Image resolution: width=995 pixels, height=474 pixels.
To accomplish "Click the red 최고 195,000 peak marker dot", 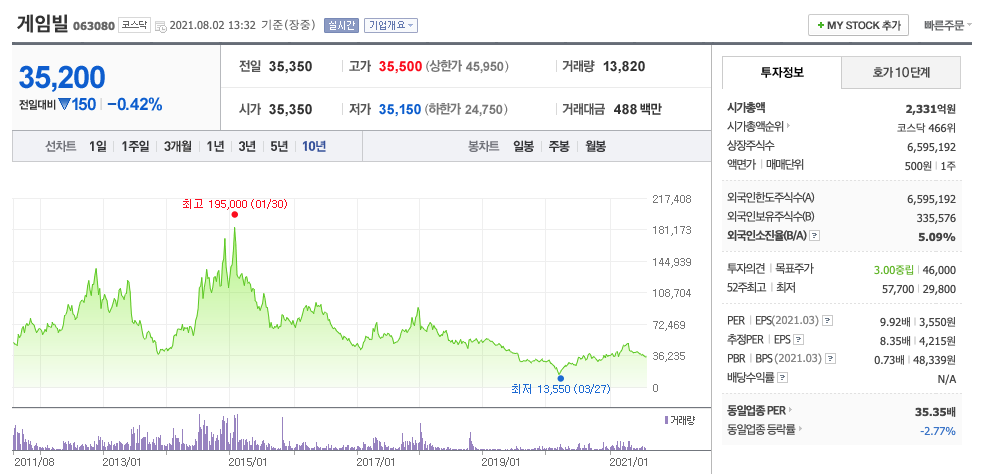I will point(235,214).
